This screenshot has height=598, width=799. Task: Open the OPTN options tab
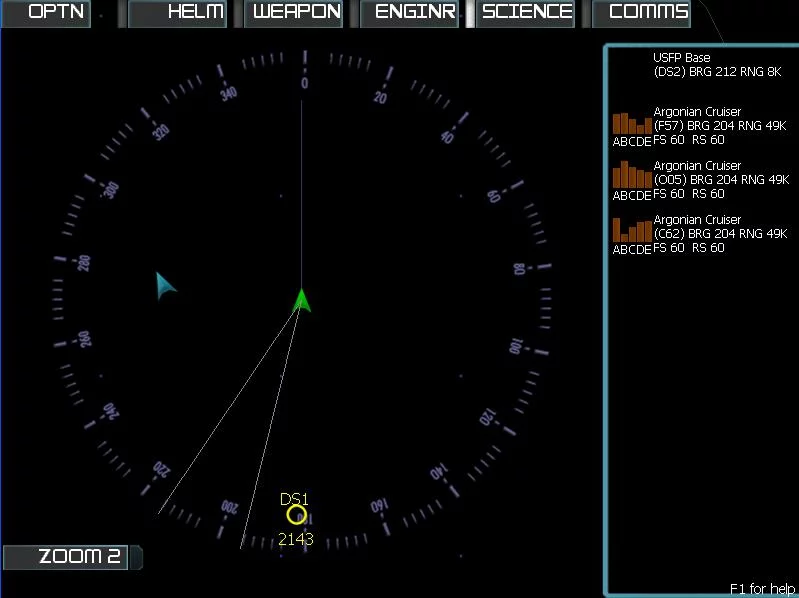(46, 12)
